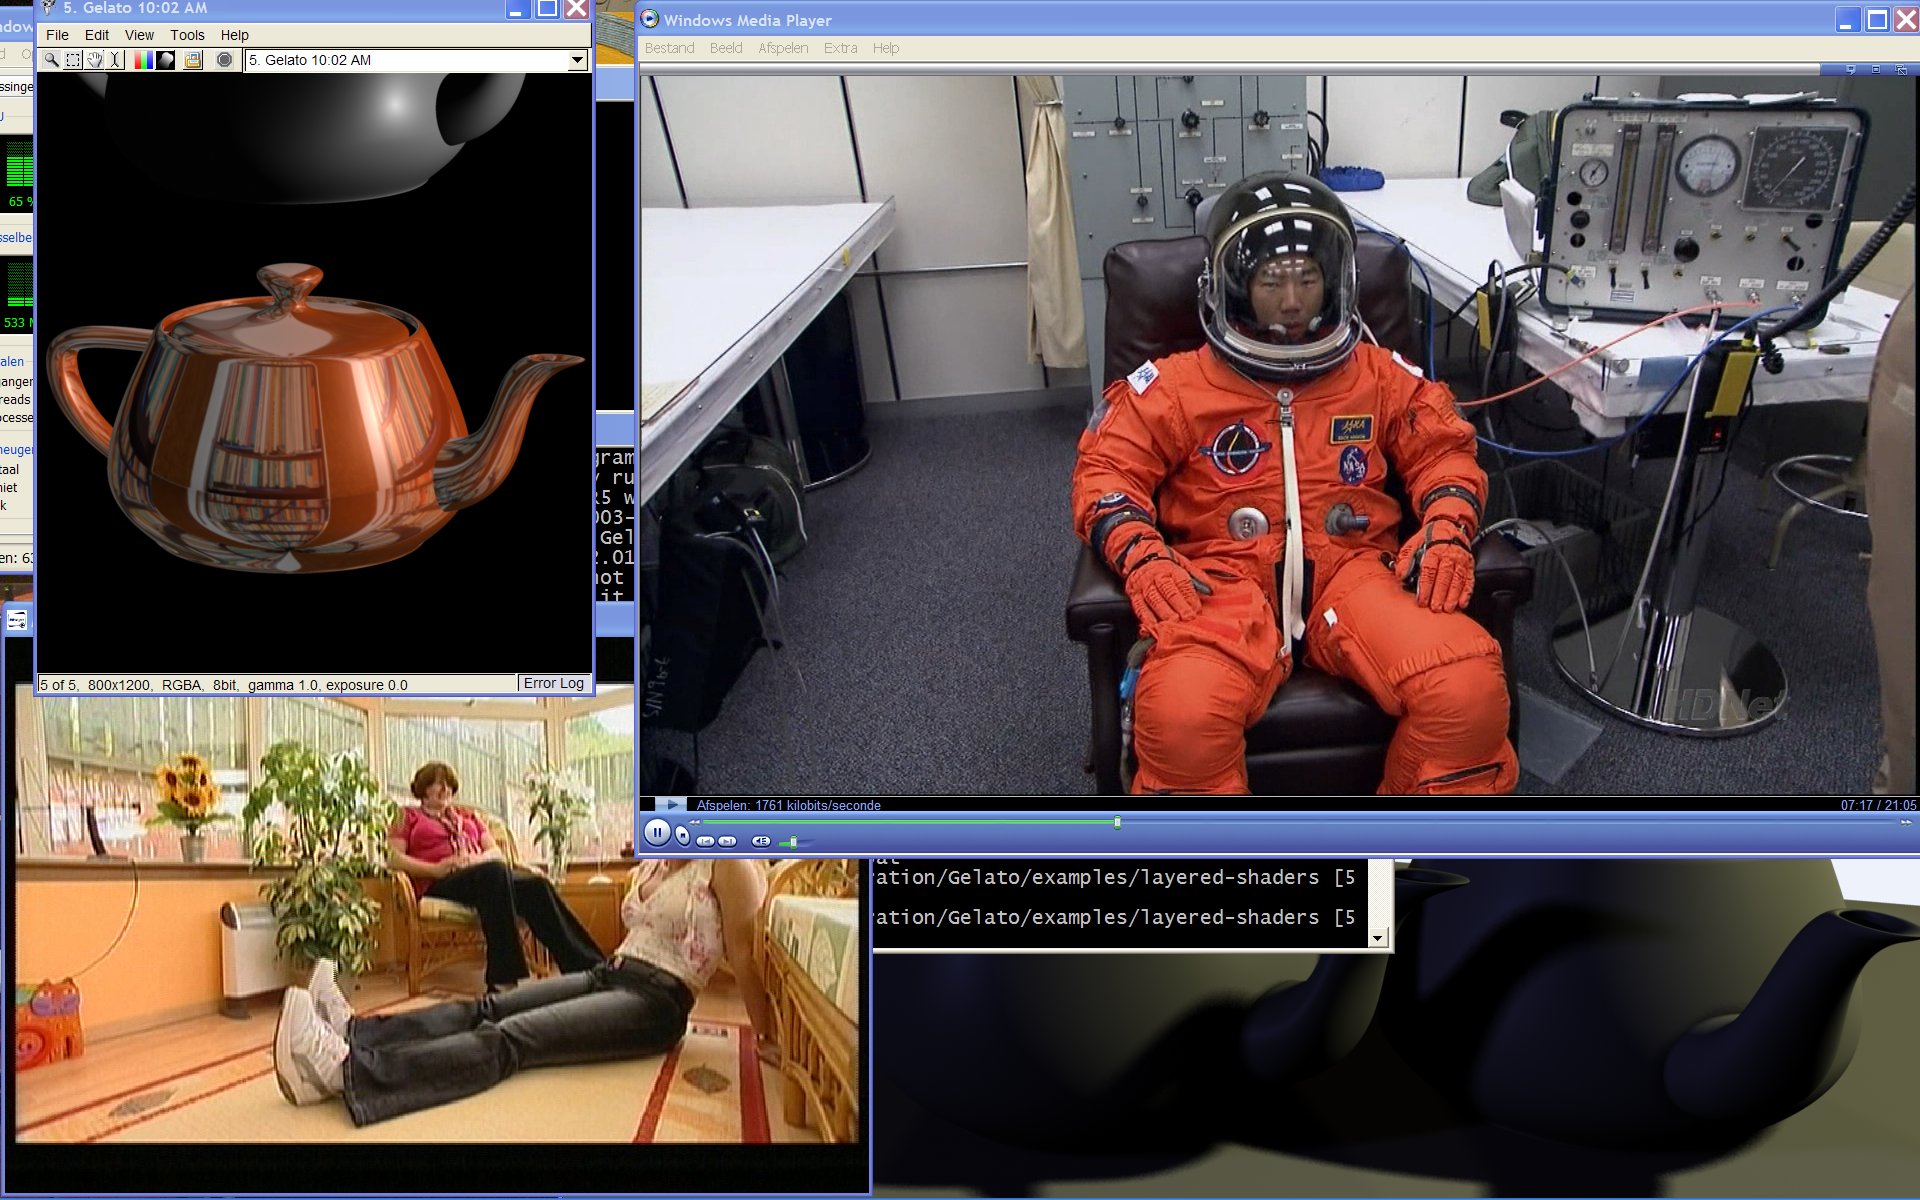Toggle the alpha channel view button
The image size is (1920, 1200).
click(166, 60)
